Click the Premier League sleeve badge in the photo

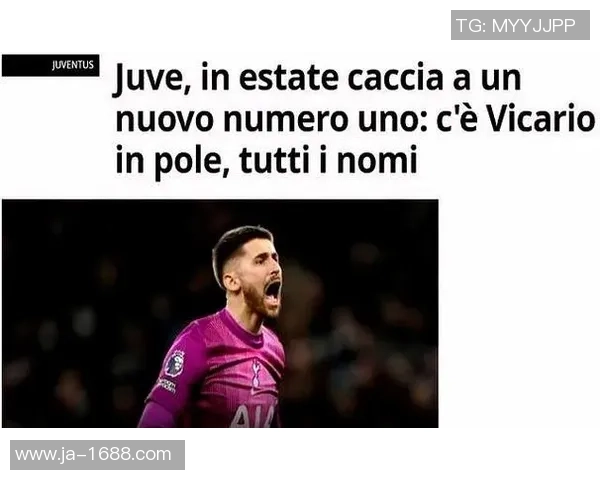tap(174, 363)
